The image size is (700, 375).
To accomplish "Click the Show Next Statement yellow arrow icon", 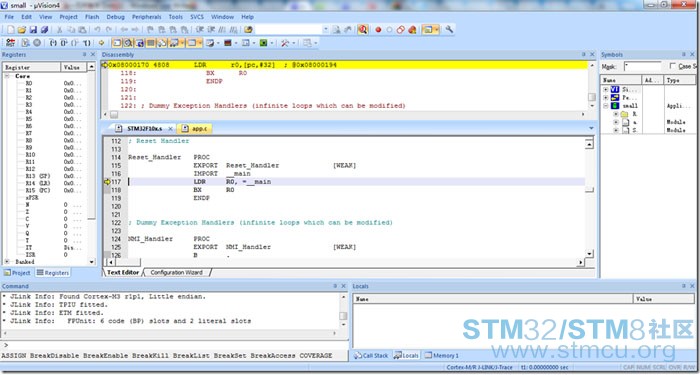I will (x=101, y=43).
